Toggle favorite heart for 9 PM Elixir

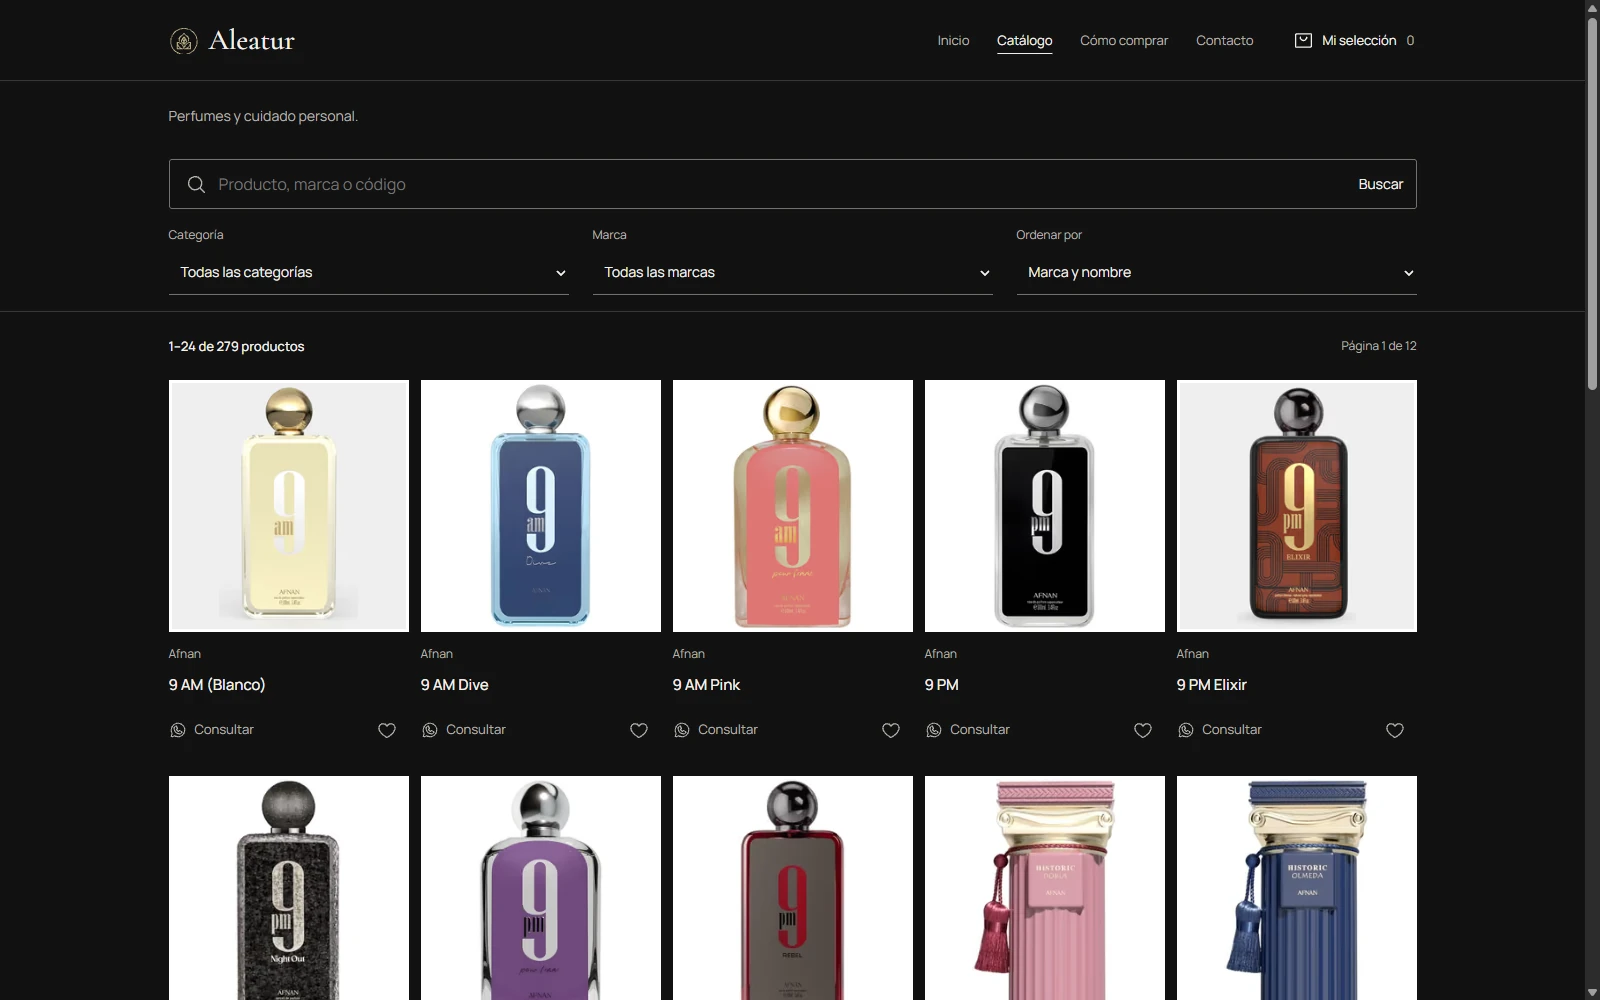tap(1395, 731)
